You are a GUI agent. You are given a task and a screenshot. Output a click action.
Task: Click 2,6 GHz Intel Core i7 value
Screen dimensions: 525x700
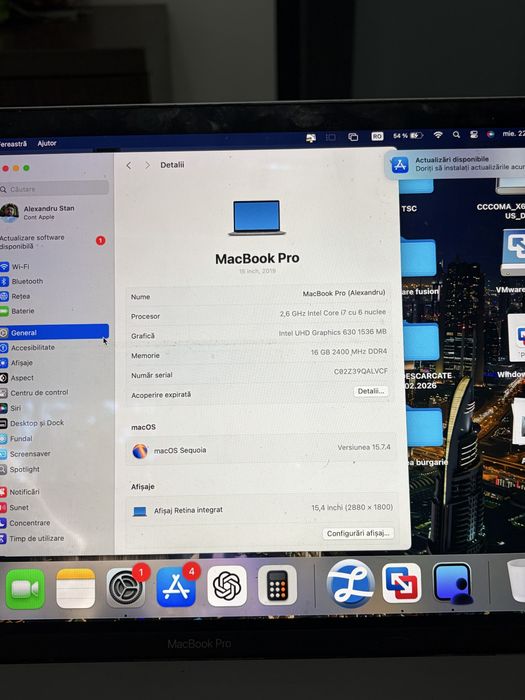[333, 312]
